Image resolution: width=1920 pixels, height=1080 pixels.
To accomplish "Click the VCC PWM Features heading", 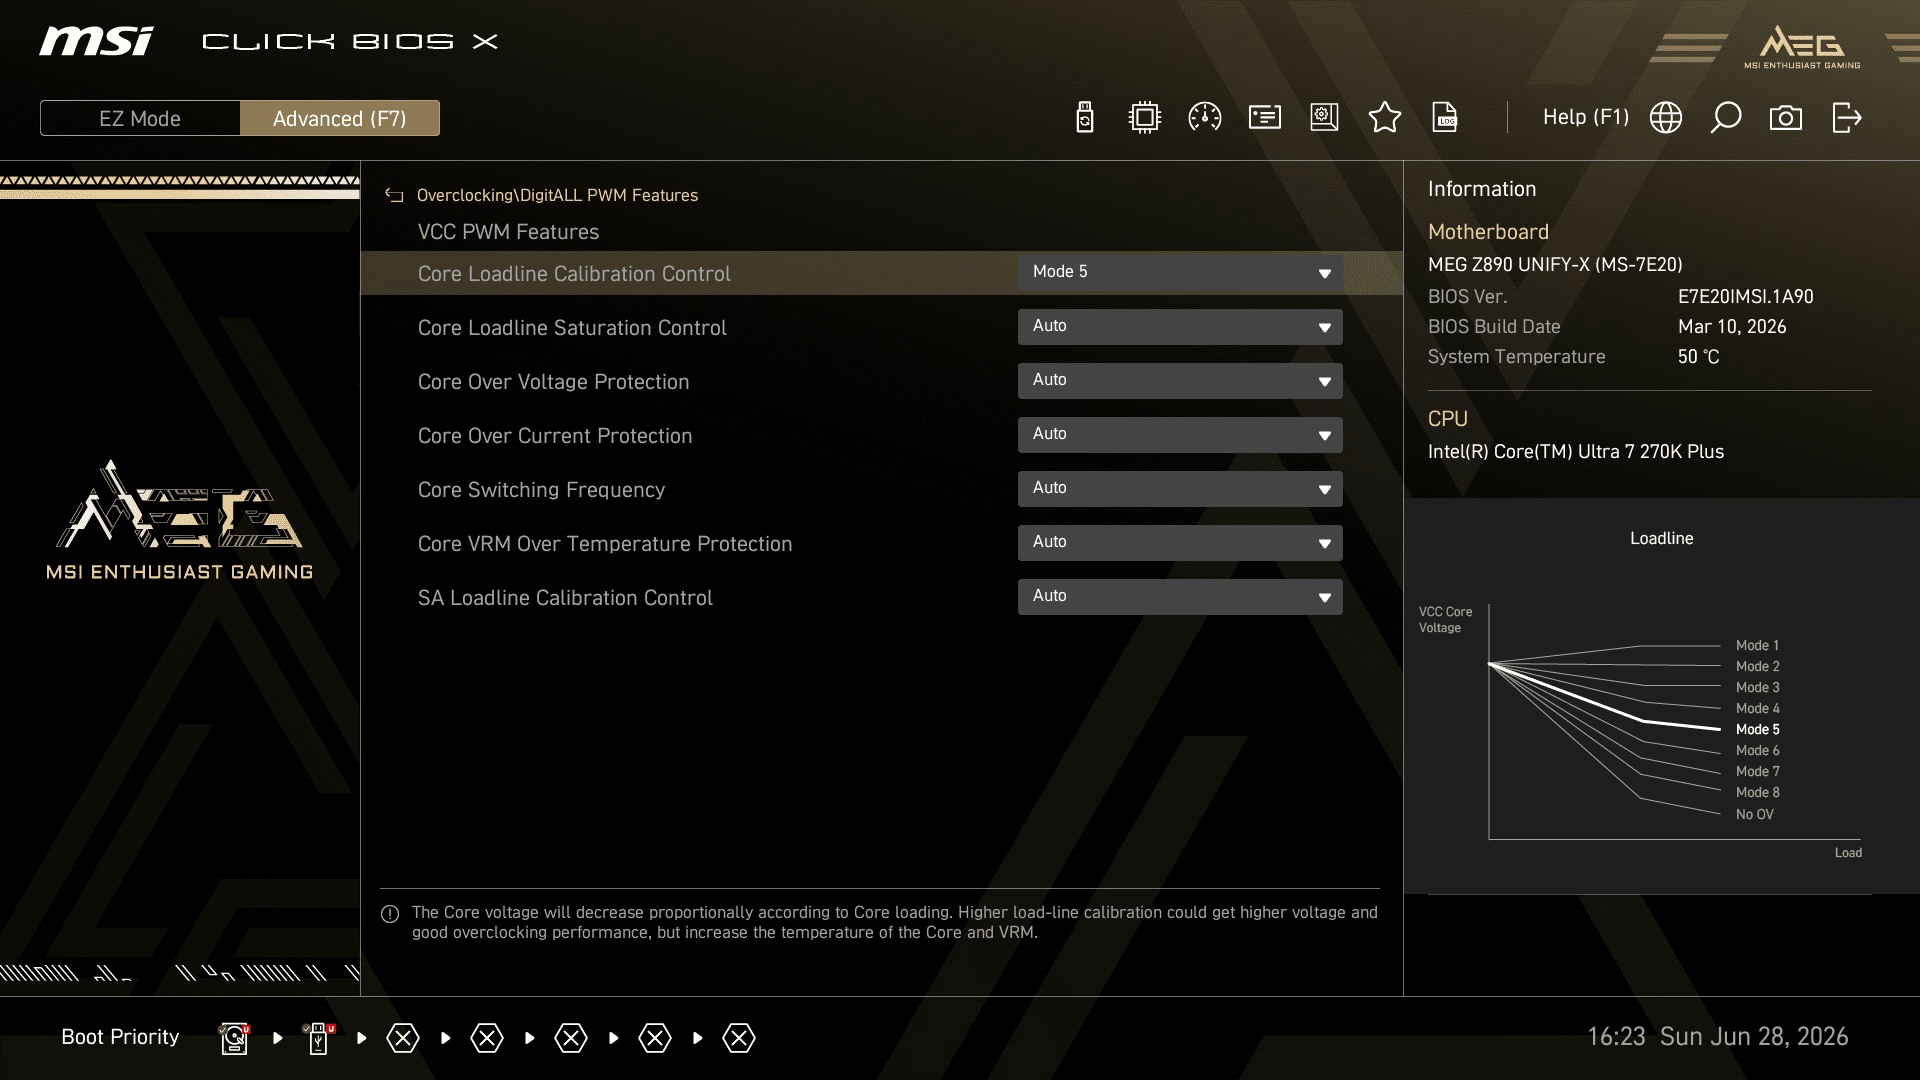I will [x=508, y=232].
